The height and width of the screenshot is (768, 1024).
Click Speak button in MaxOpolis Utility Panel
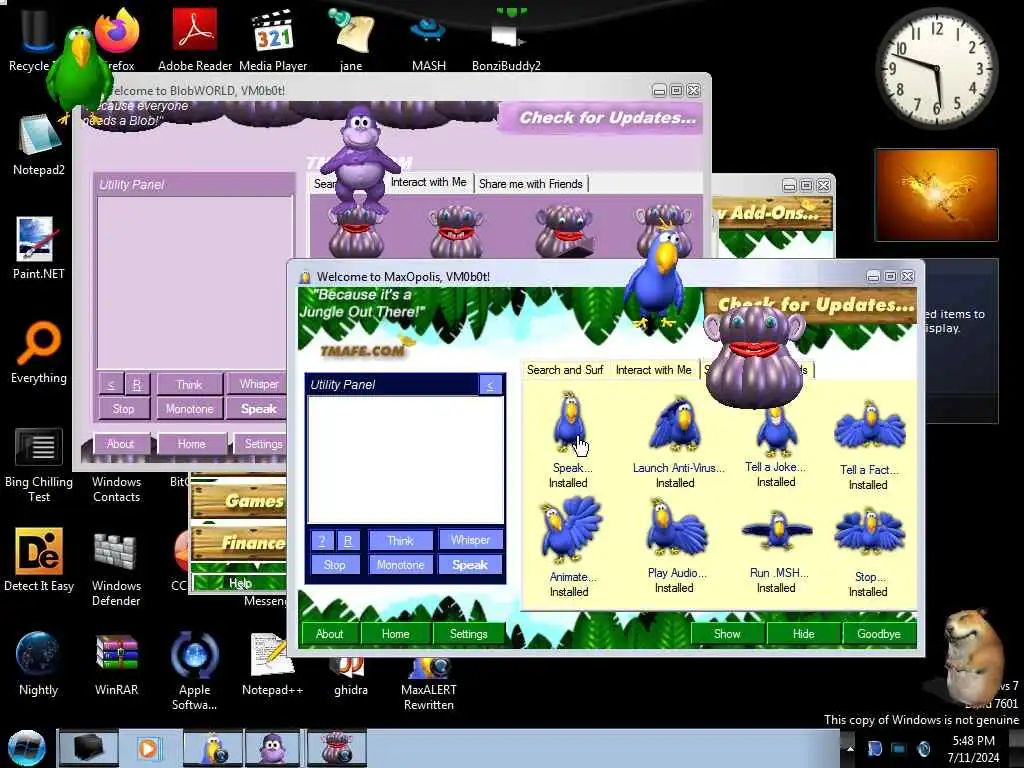[470, 565]
